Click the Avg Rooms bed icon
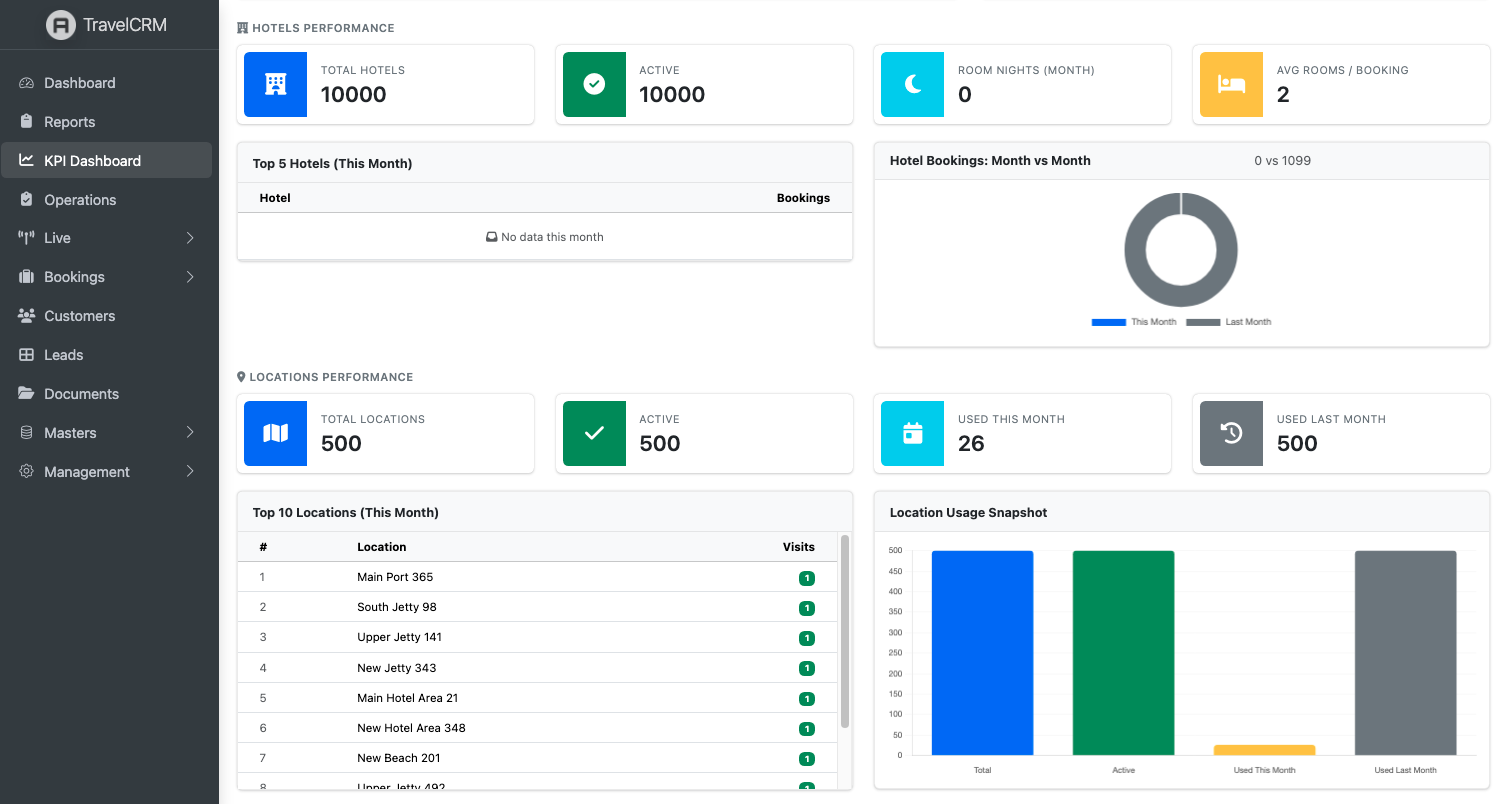The height and width of the screenshot is (804, 1507). [1231, 85]
